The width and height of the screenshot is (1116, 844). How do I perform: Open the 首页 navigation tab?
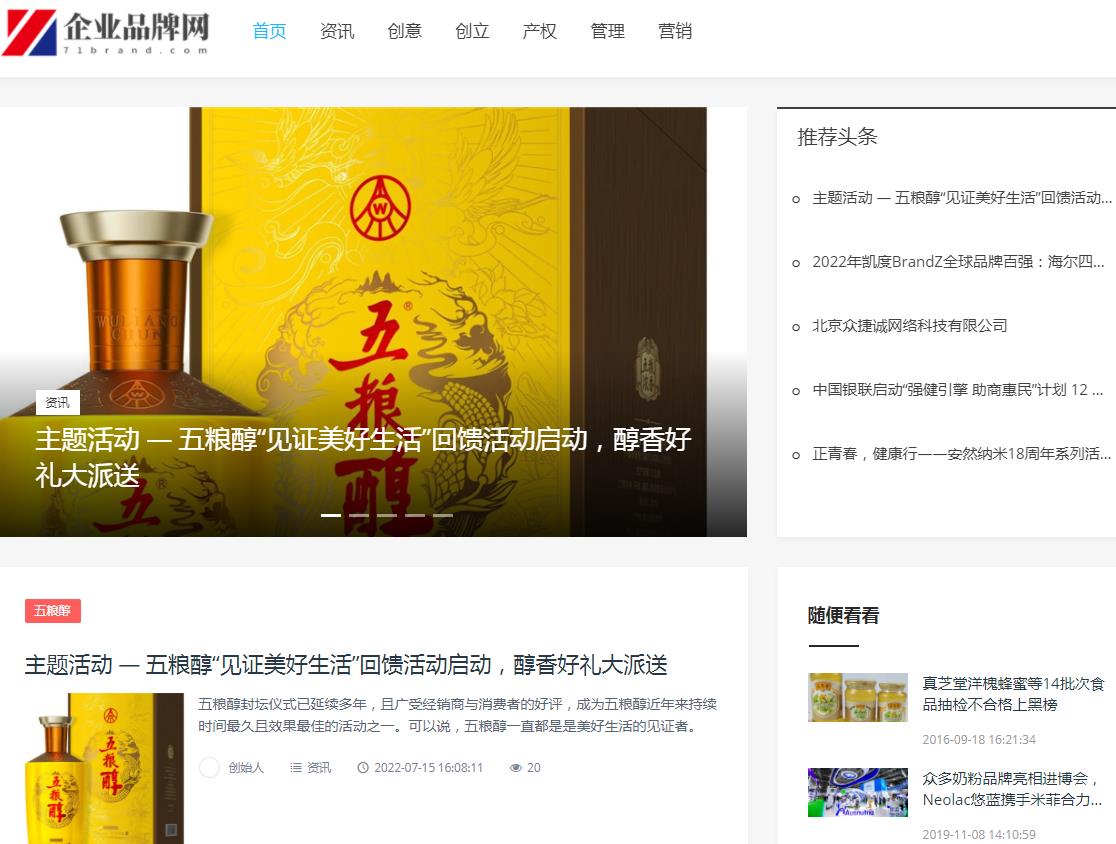[269, 31]
